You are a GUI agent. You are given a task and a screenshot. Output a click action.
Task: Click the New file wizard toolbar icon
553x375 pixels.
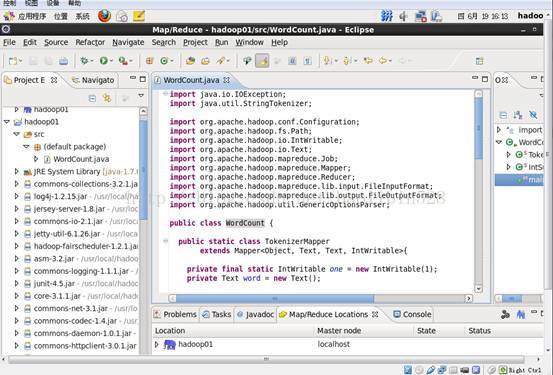pos(13,61)
